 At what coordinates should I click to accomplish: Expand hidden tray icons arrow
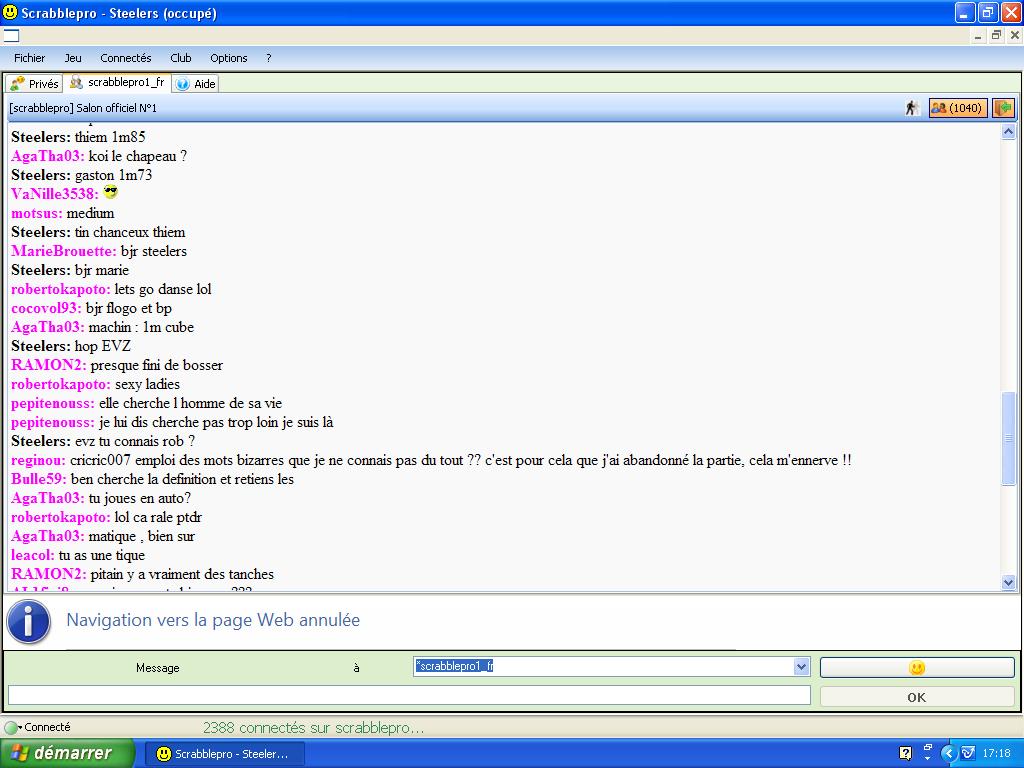[x=948, y=753]
